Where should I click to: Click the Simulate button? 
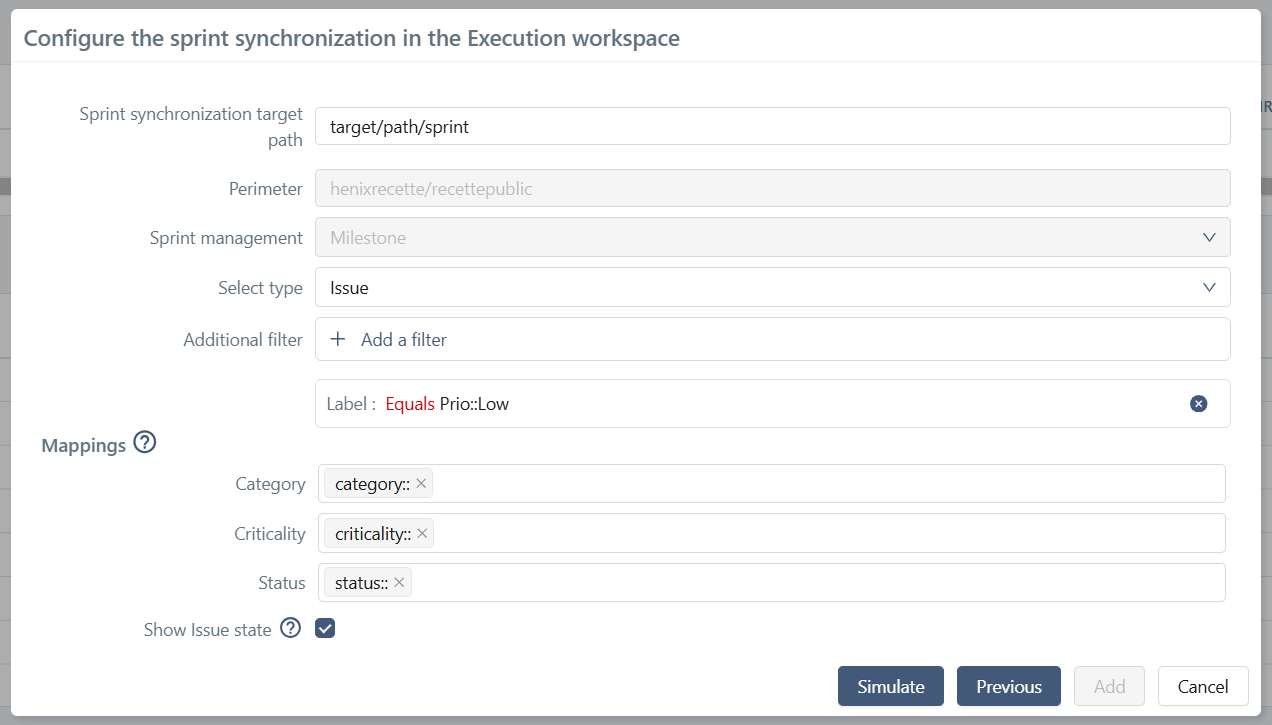tap(890, 686)
